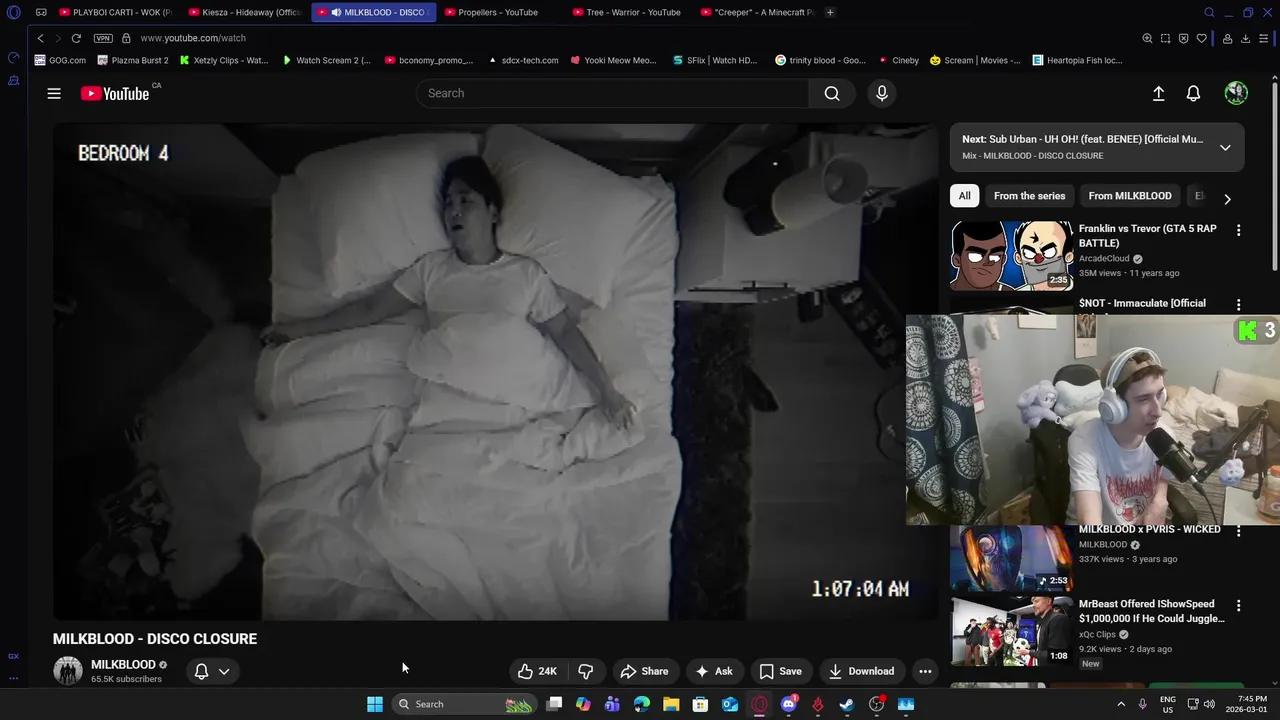Open MILKBLOOD channel name link
The image size is (1280, 720).
pyautogui.click(x=123, y=664)
